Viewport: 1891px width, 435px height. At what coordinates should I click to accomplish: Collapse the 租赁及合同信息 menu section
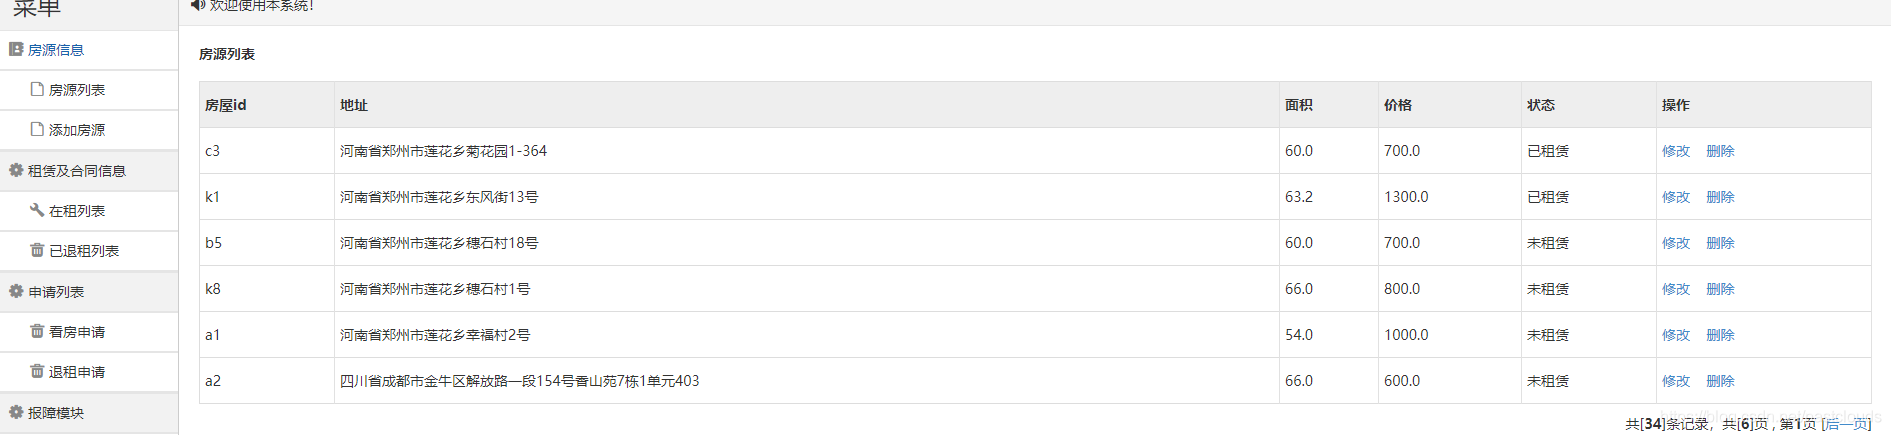tap(76, 171)
